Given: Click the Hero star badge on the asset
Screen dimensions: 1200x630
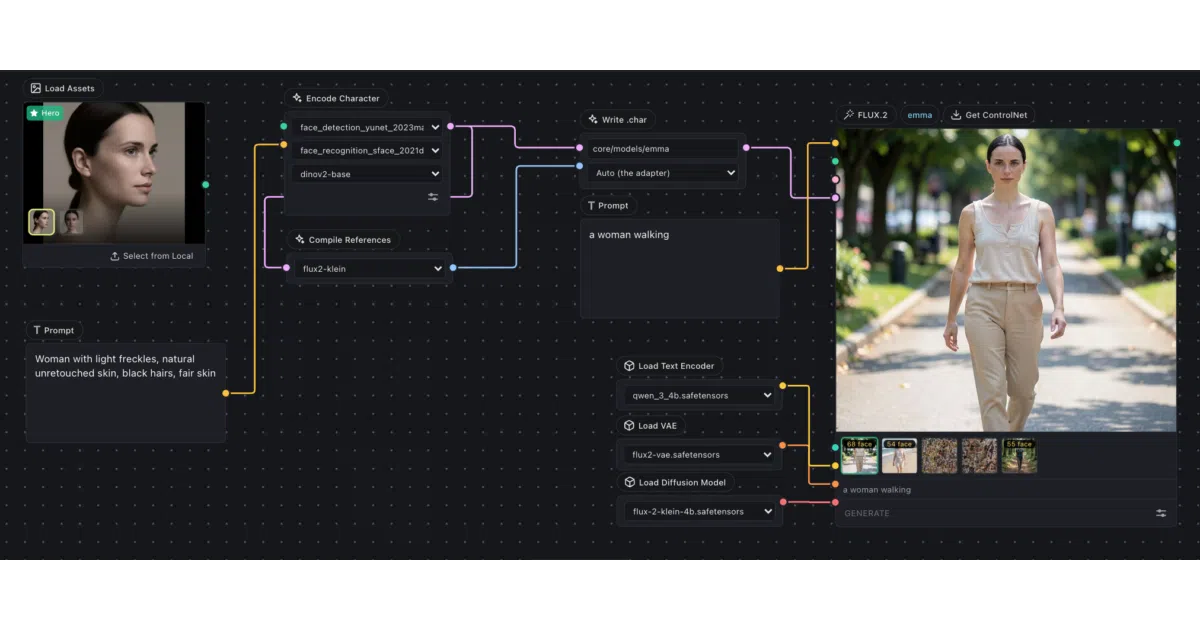Looking at the screenshot, I should coord(45,113).
